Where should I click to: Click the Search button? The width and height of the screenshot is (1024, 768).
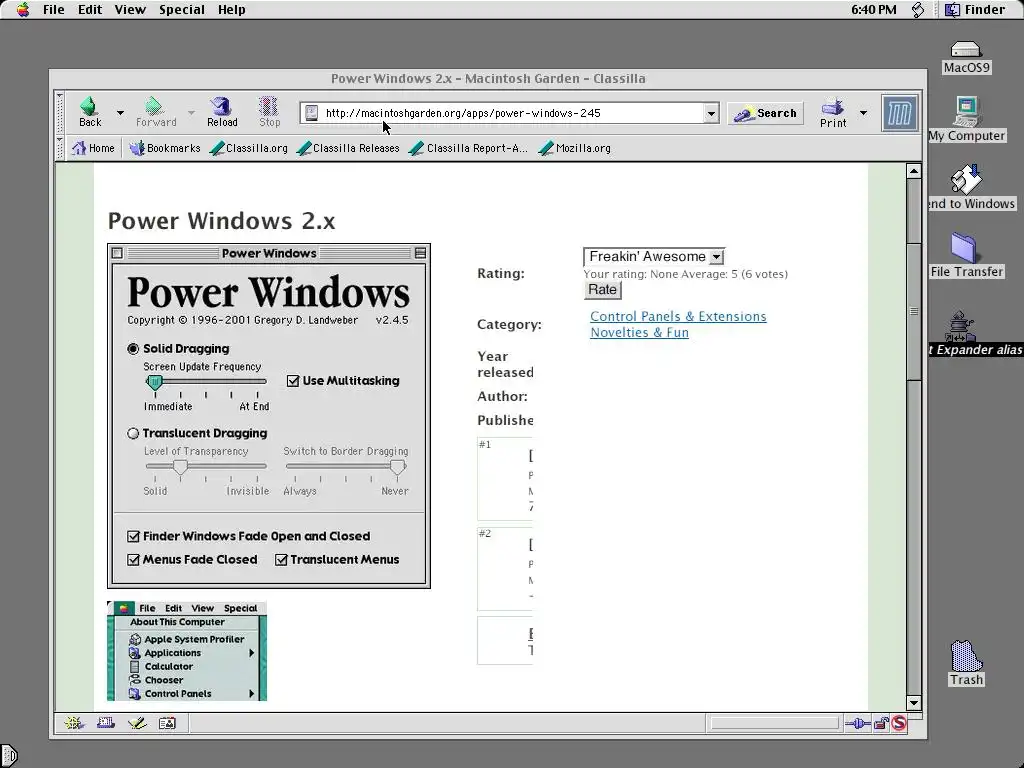coord(765,114)
